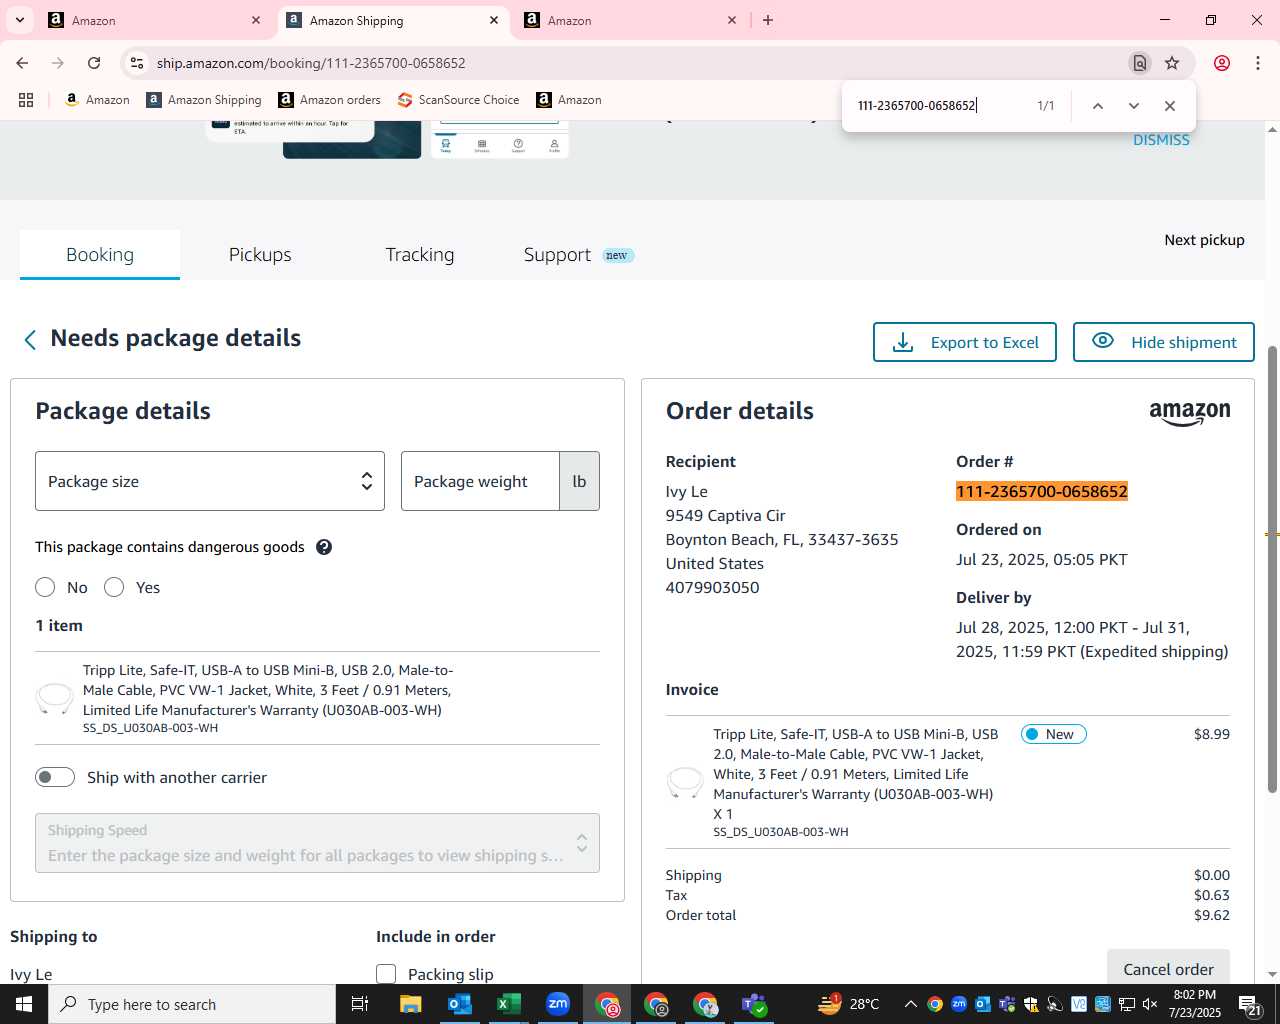Click Cancel order button

(1168, 968)
